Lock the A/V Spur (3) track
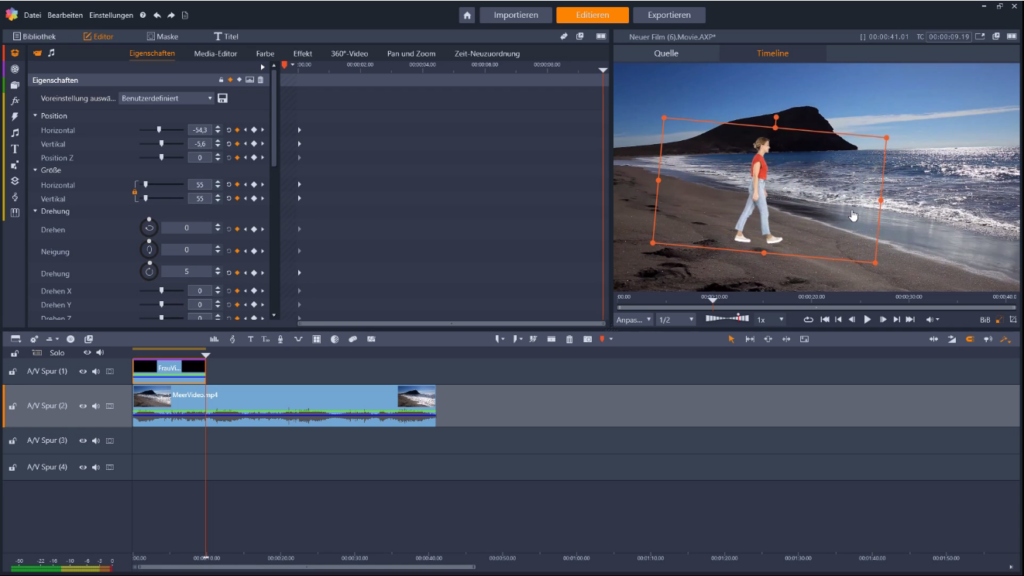 pyautogui.click(x=12, y=441)
